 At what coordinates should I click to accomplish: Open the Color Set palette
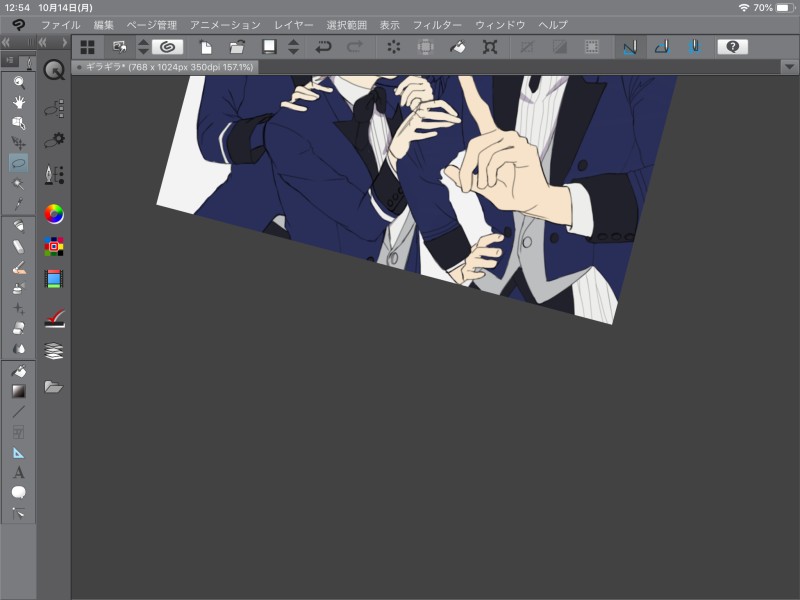coord(54,246)
